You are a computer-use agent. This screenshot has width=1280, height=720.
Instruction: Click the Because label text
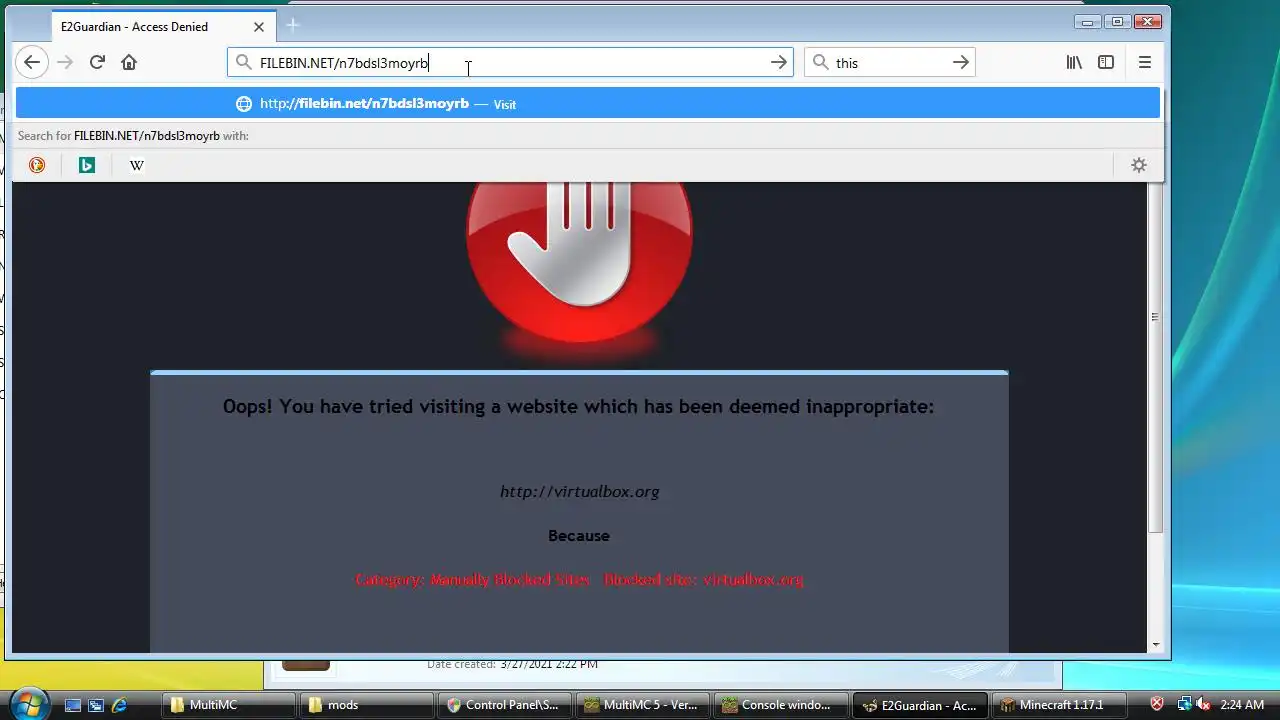coord(579,535)
